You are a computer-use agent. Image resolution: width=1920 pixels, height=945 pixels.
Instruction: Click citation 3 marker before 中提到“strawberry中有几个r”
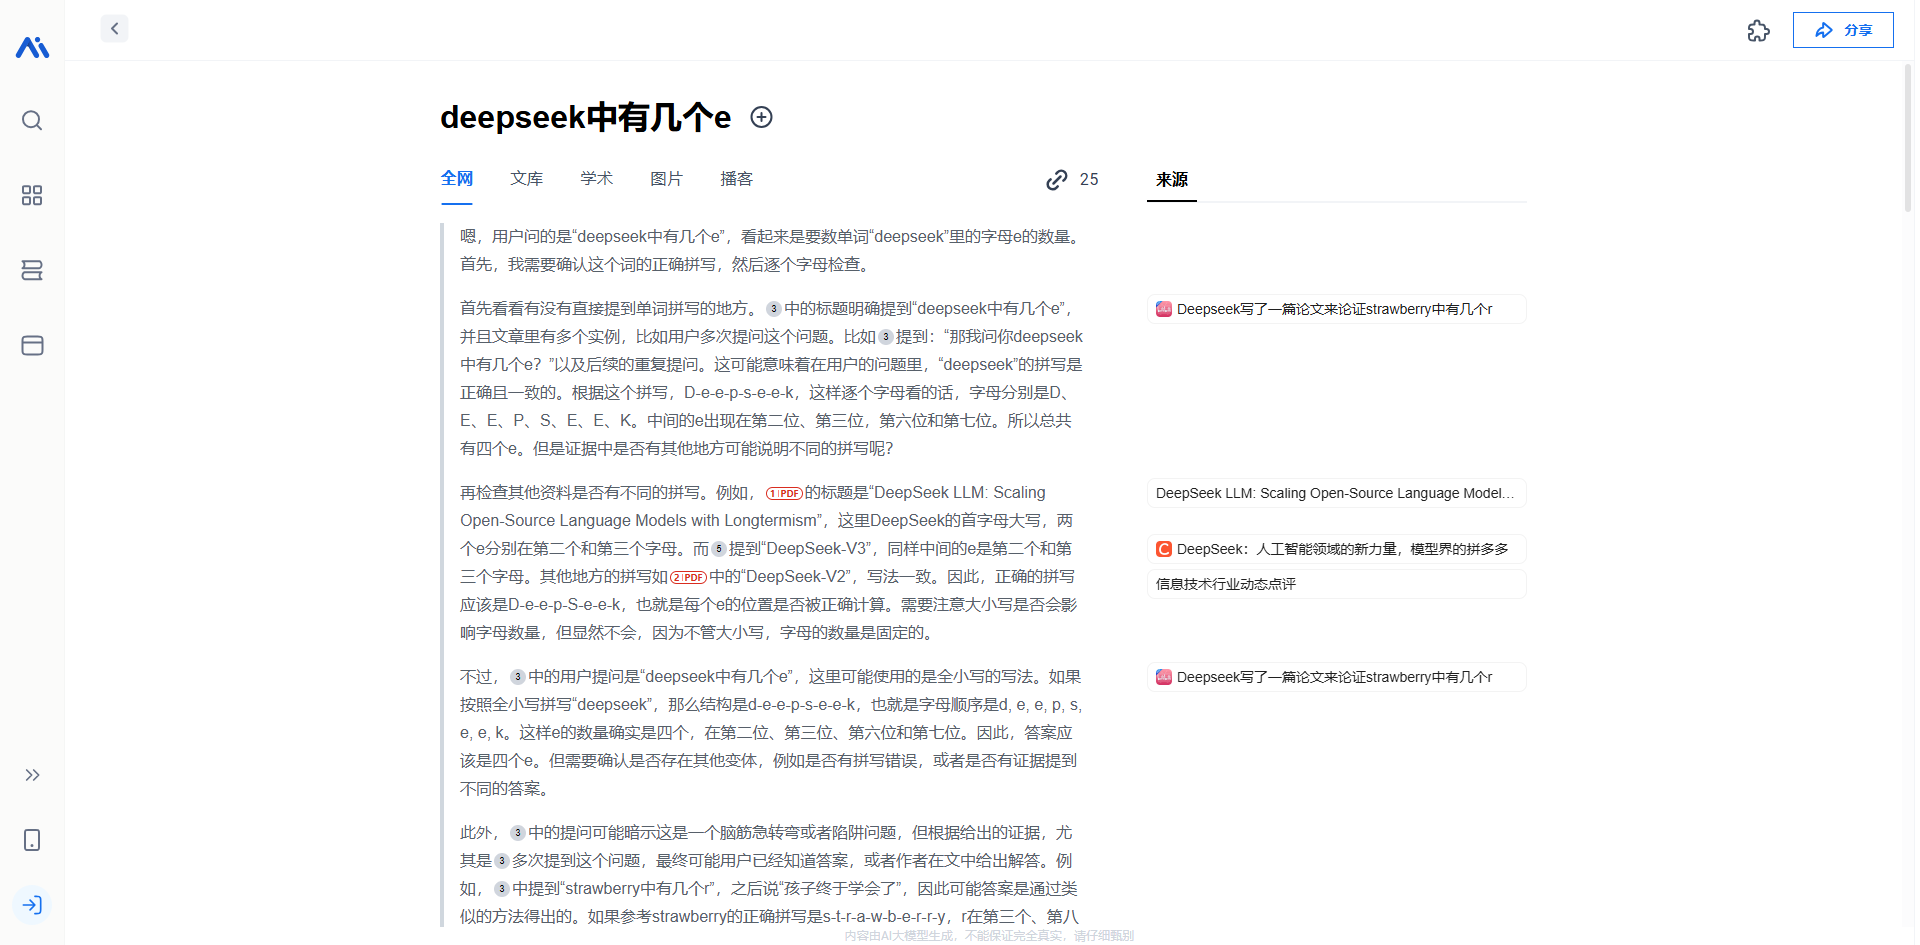501,889
